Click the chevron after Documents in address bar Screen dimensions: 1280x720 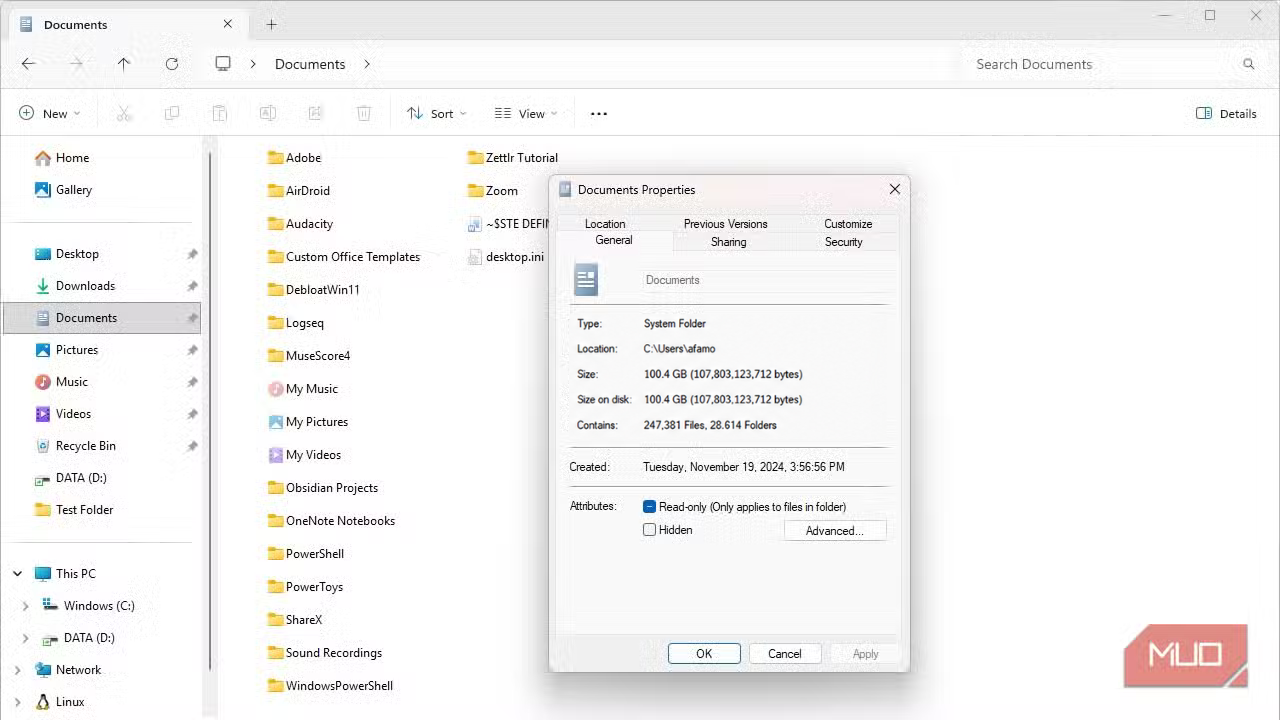point(367,64)
